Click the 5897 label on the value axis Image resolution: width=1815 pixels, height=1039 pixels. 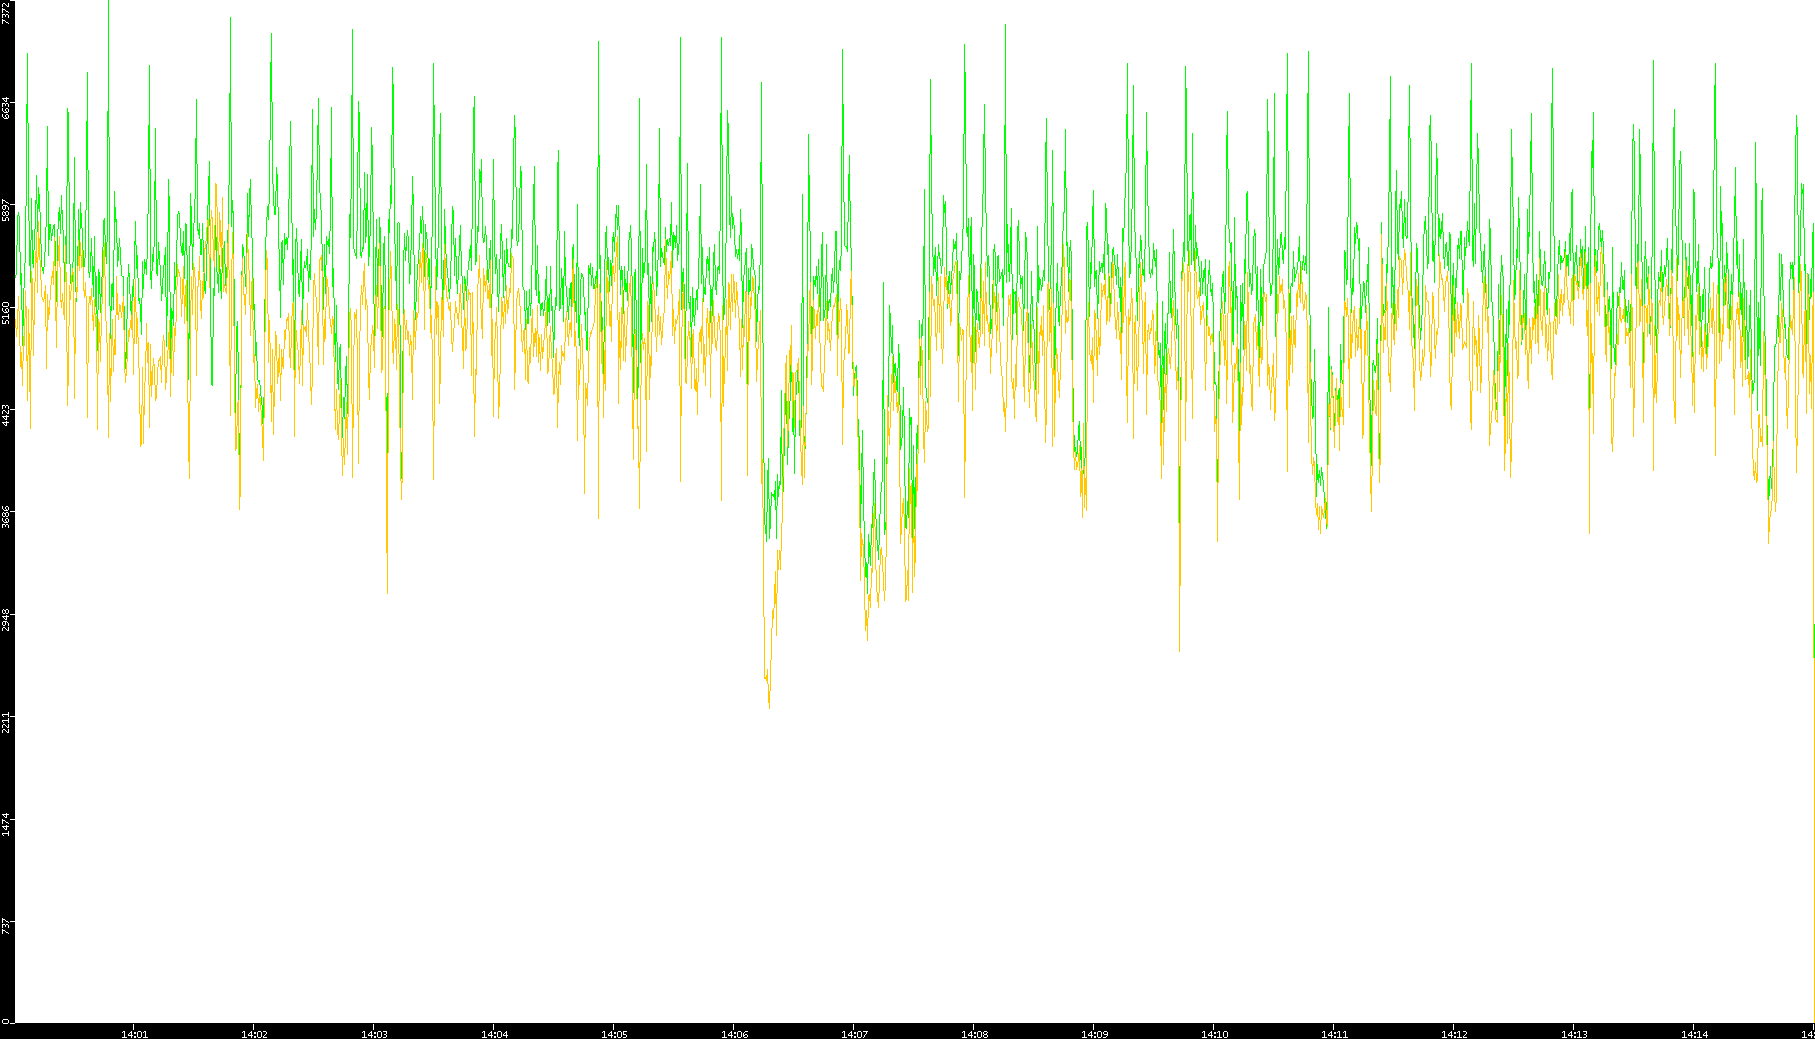pos(7,210)
